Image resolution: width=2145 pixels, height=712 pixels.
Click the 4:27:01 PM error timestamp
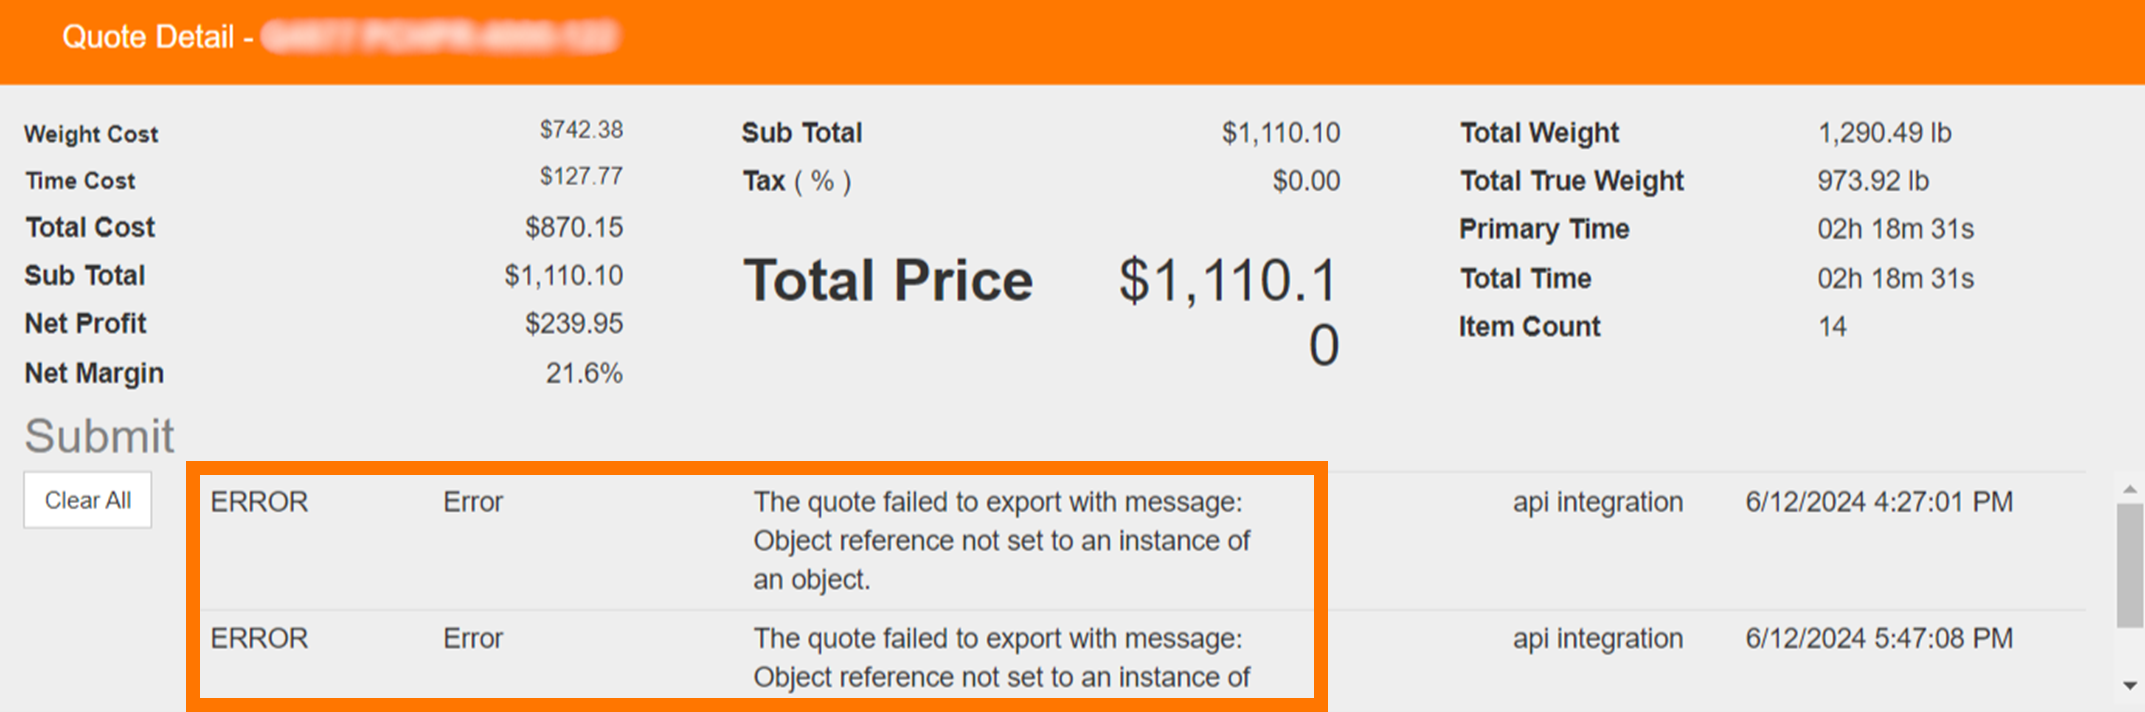[x=1878, y=502]
